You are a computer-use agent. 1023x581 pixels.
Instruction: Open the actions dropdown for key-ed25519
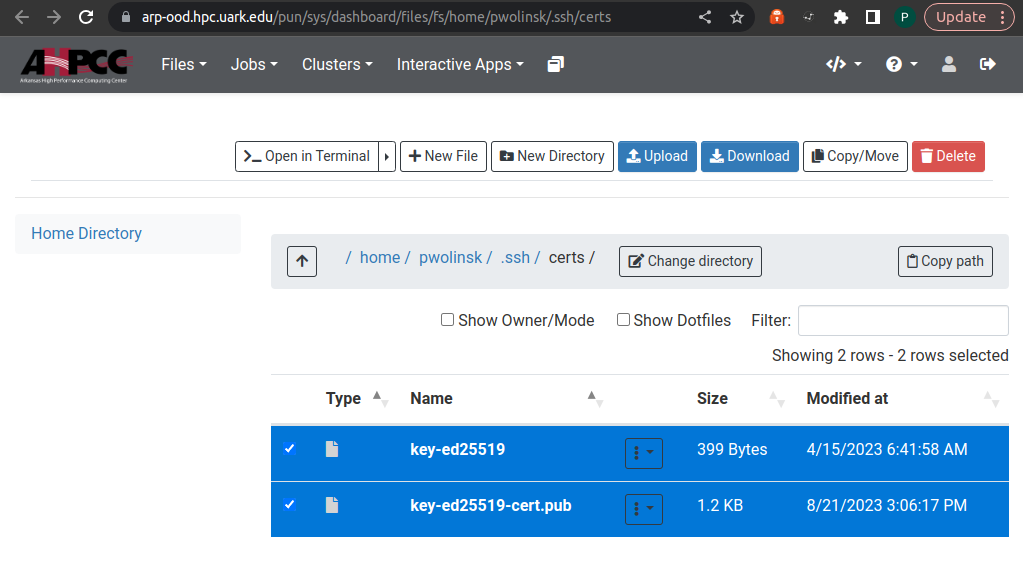pyautogui.click(x=643, y=453)
